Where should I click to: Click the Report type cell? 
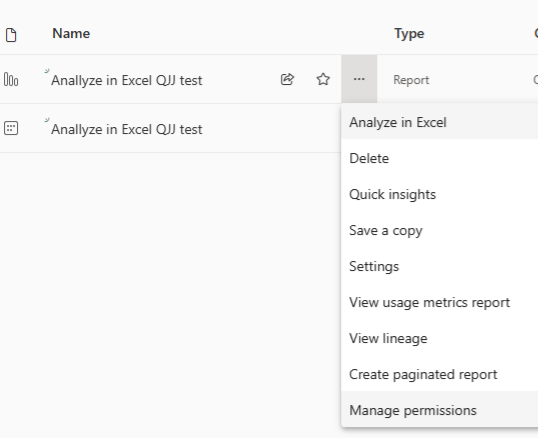click(411, 80)
